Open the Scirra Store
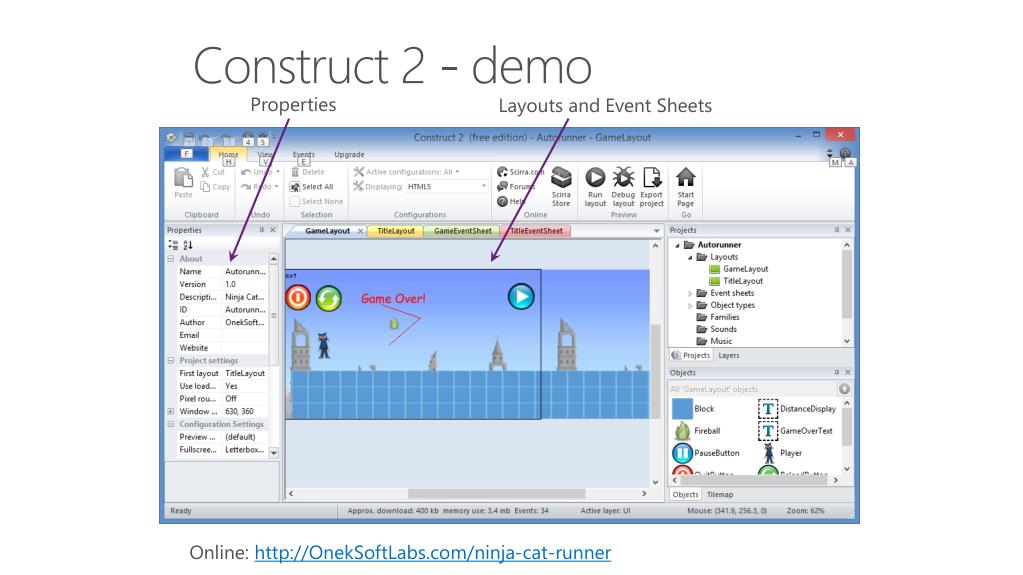 [x=561, y=187]
